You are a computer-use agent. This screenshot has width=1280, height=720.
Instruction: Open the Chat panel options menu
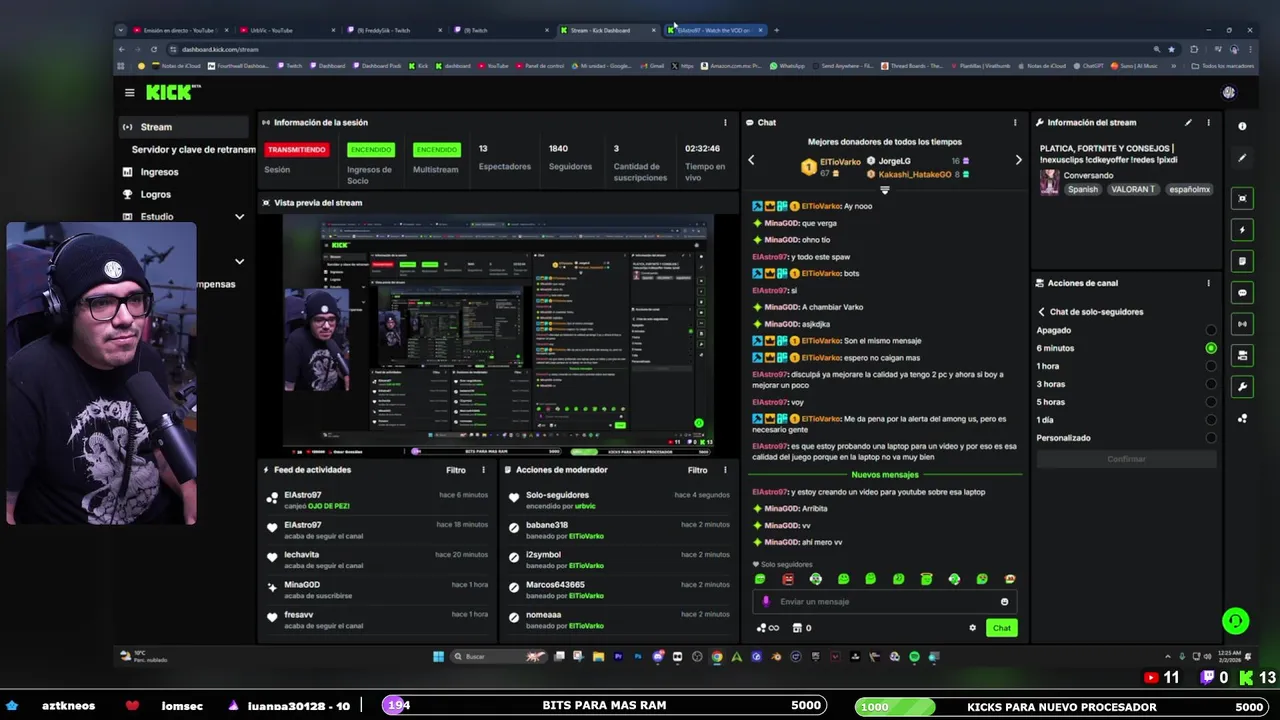point(1015,123)
